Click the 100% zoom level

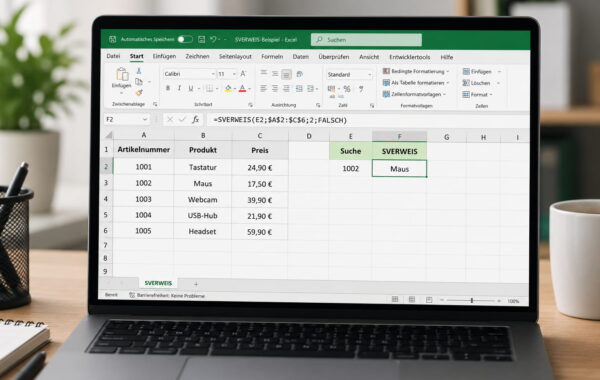click(x=513, y=301)
